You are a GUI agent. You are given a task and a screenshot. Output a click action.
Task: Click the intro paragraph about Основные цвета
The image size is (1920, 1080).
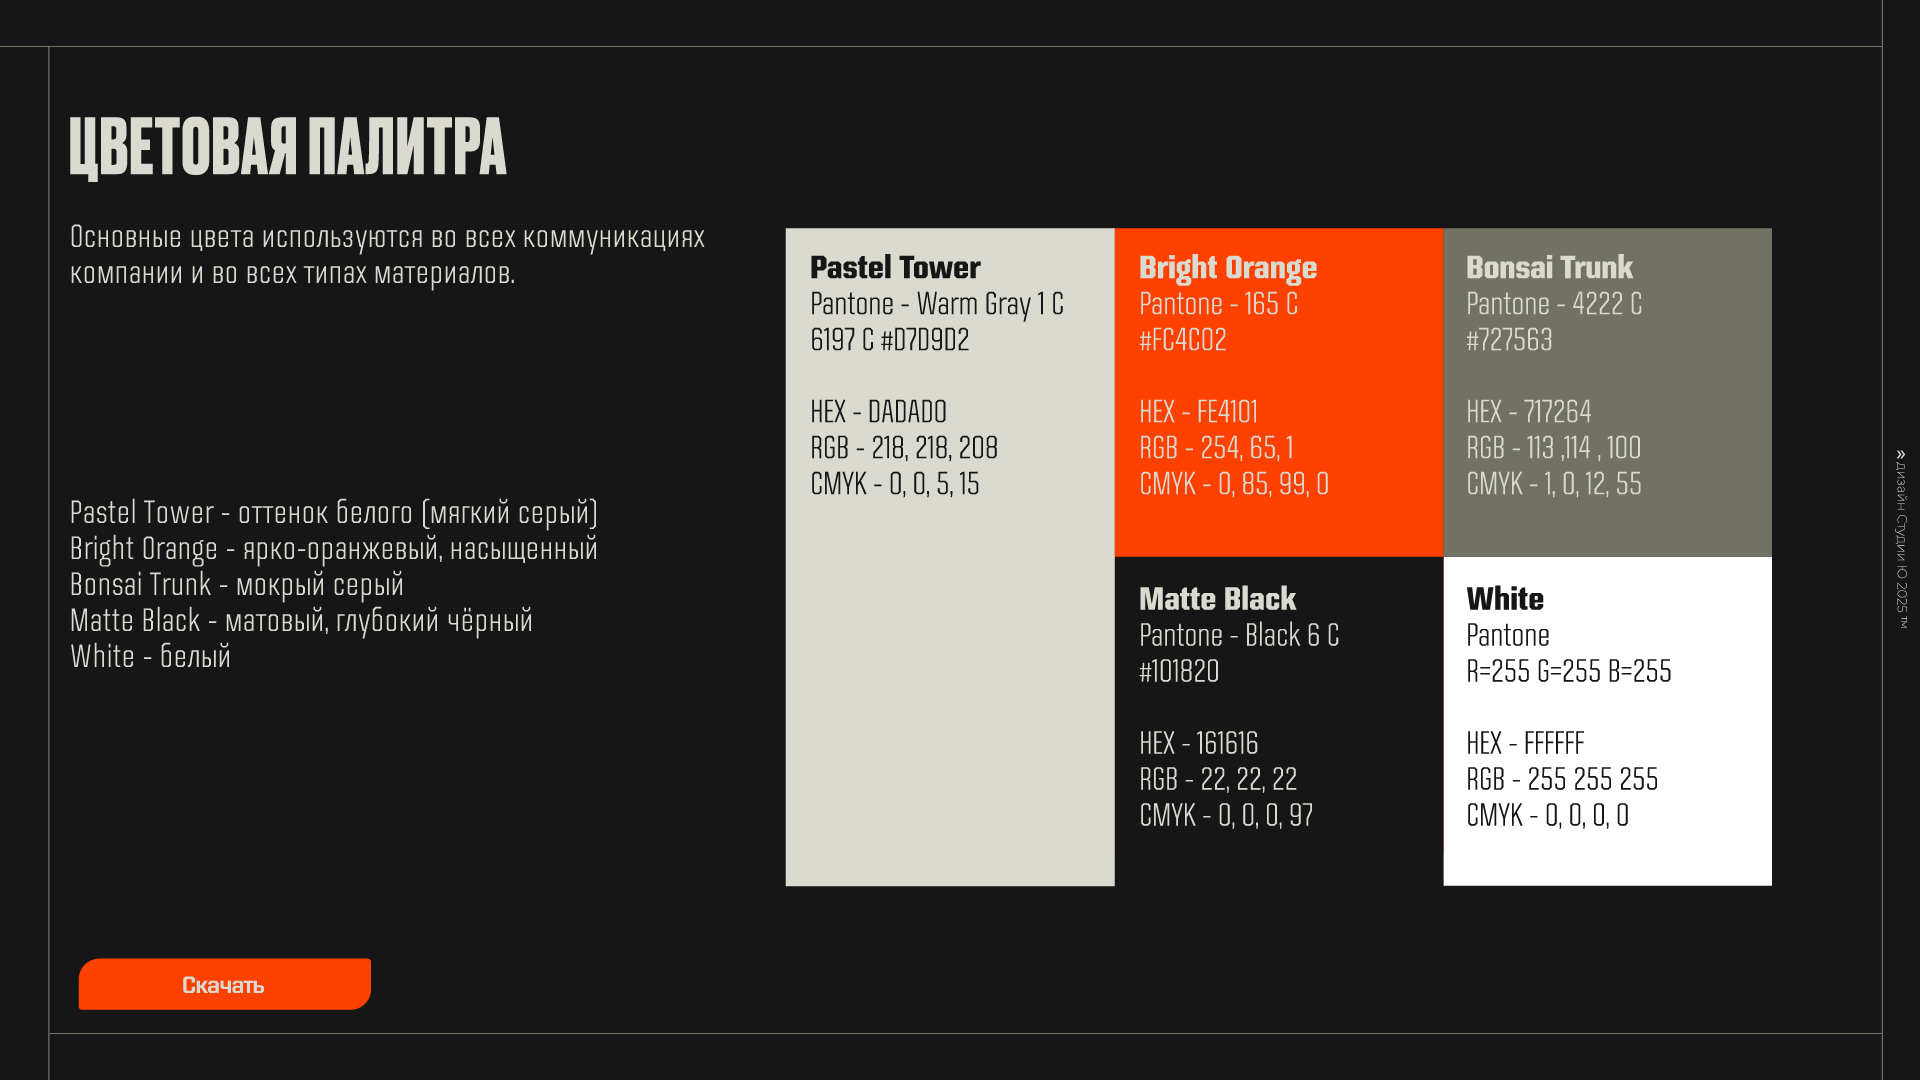(387, 255)
